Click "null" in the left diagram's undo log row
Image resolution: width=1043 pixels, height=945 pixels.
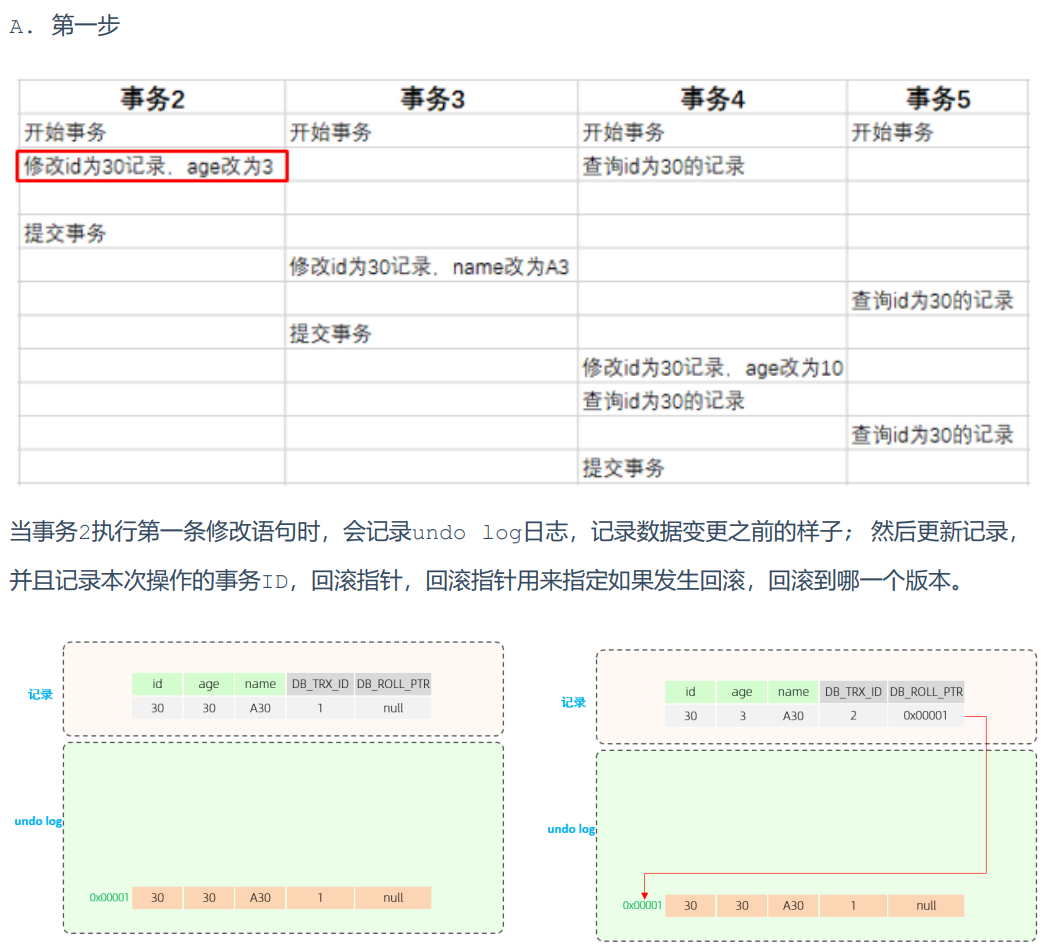(x=393, y=897)
